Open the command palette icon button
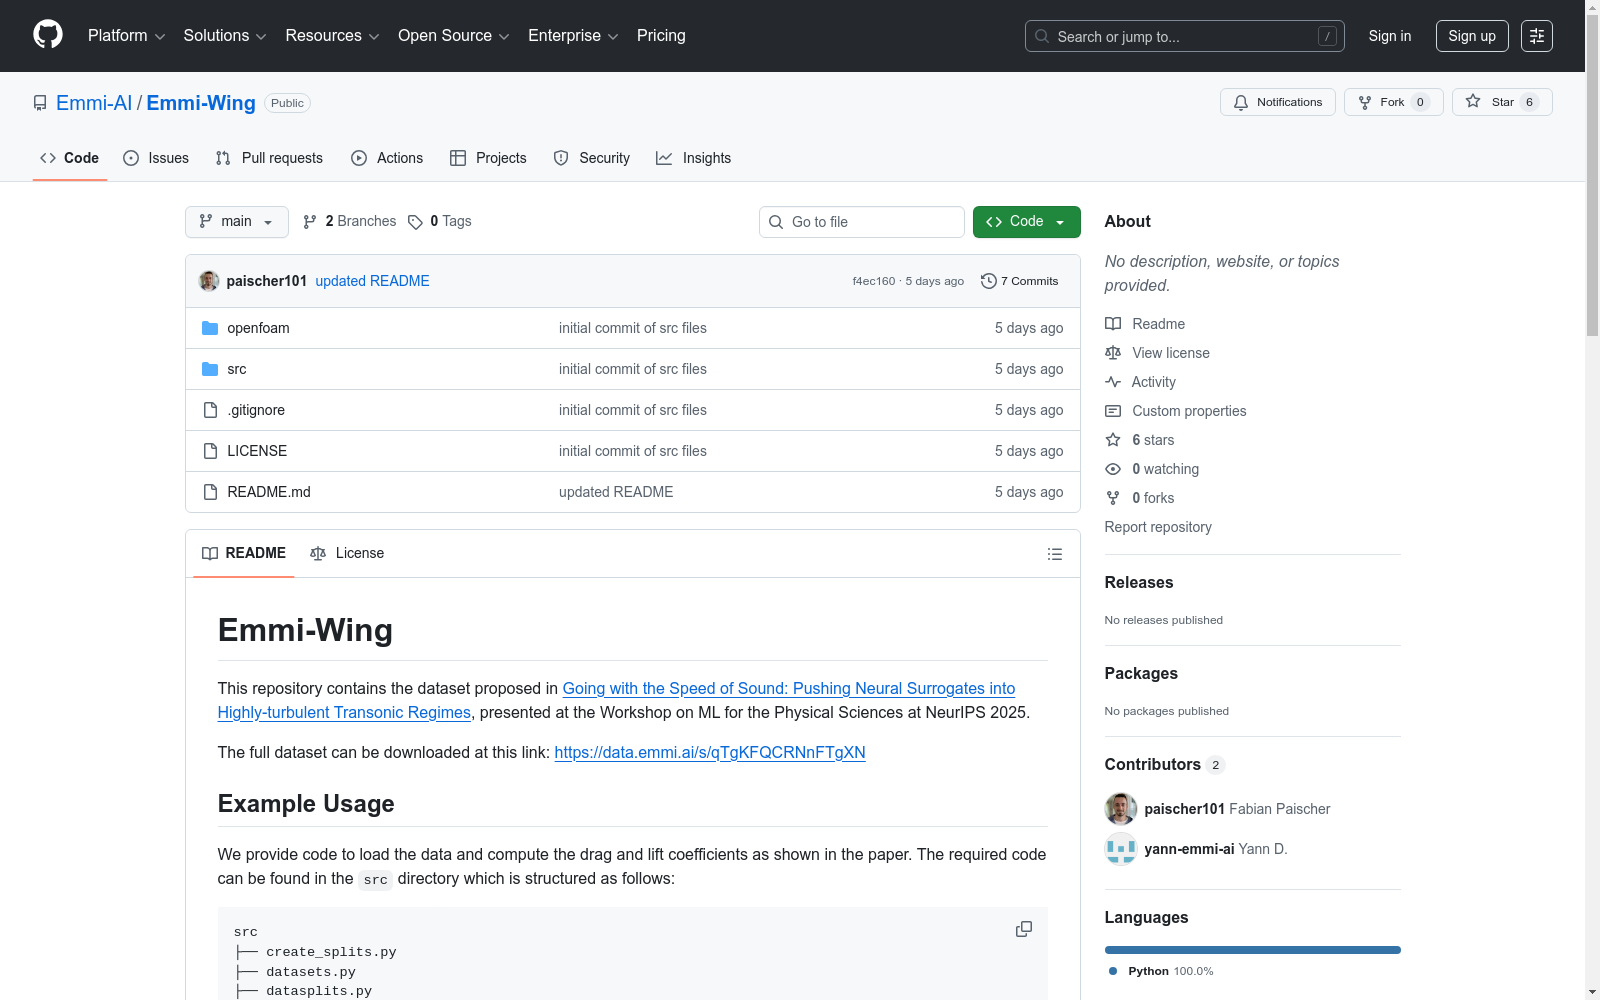The image size is (1600, 1000). click(x=1537, y=36)
